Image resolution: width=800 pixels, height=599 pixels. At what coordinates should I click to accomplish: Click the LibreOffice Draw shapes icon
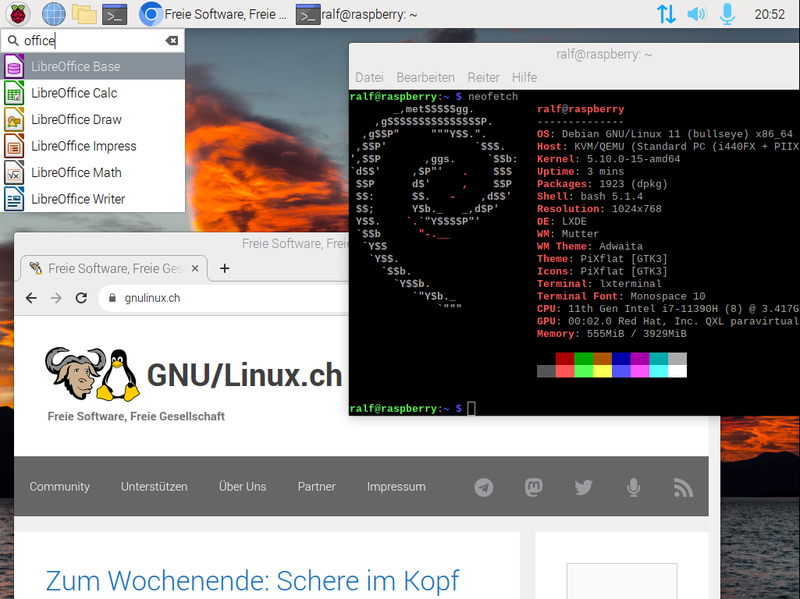(x=14, y=119)
